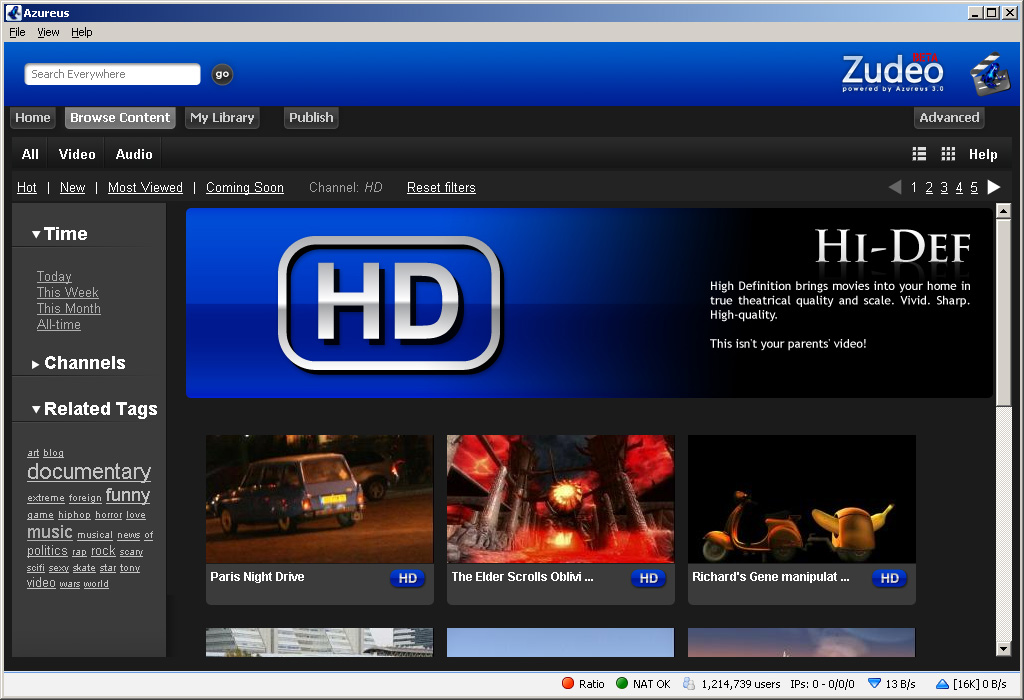
Task: Open The Elder Scrolls Oblivion thumbnail
Action: [560, 499]
